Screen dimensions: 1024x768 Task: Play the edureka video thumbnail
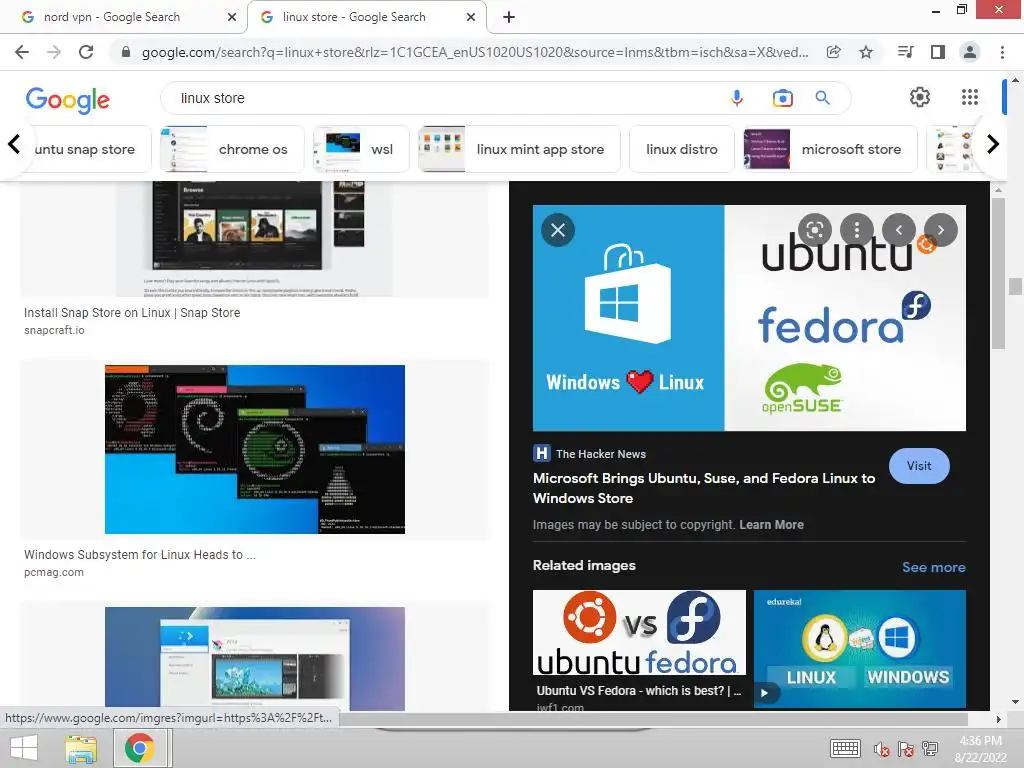click(764, 693)
